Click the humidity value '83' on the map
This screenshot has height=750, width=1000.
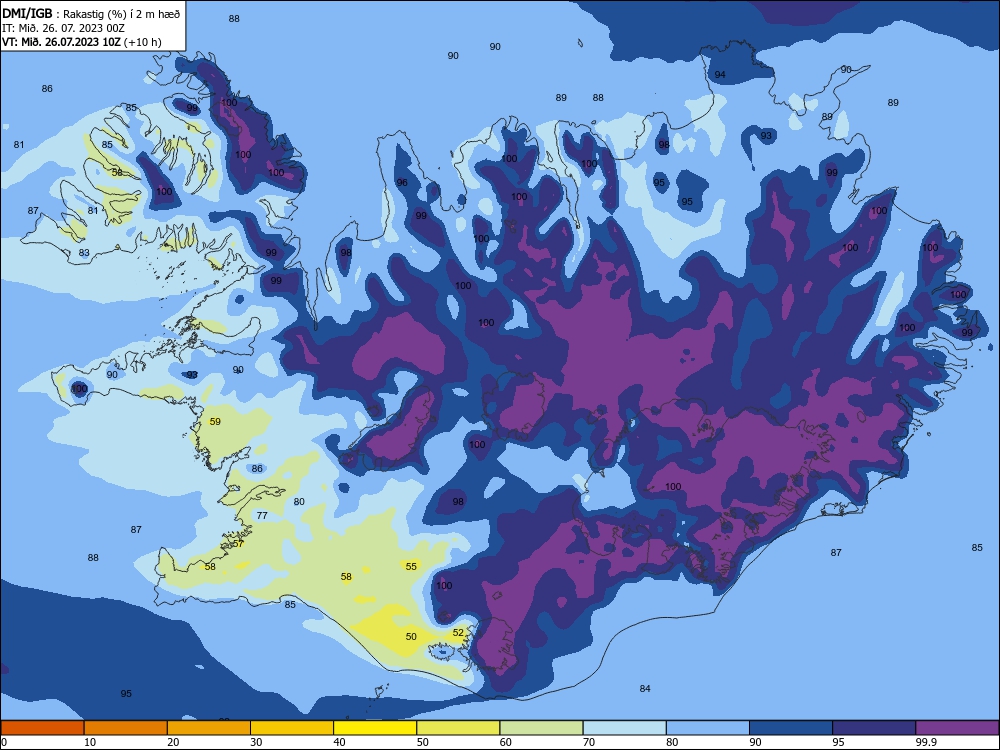pyautogui.click(x=84, y=253)
